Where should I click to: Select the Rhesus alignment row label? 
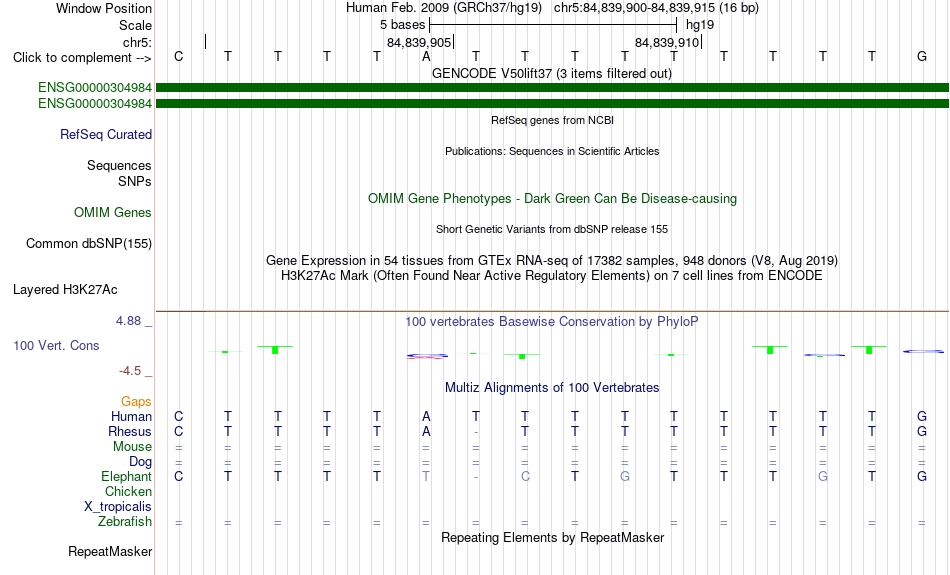click(x=130, y=431)
